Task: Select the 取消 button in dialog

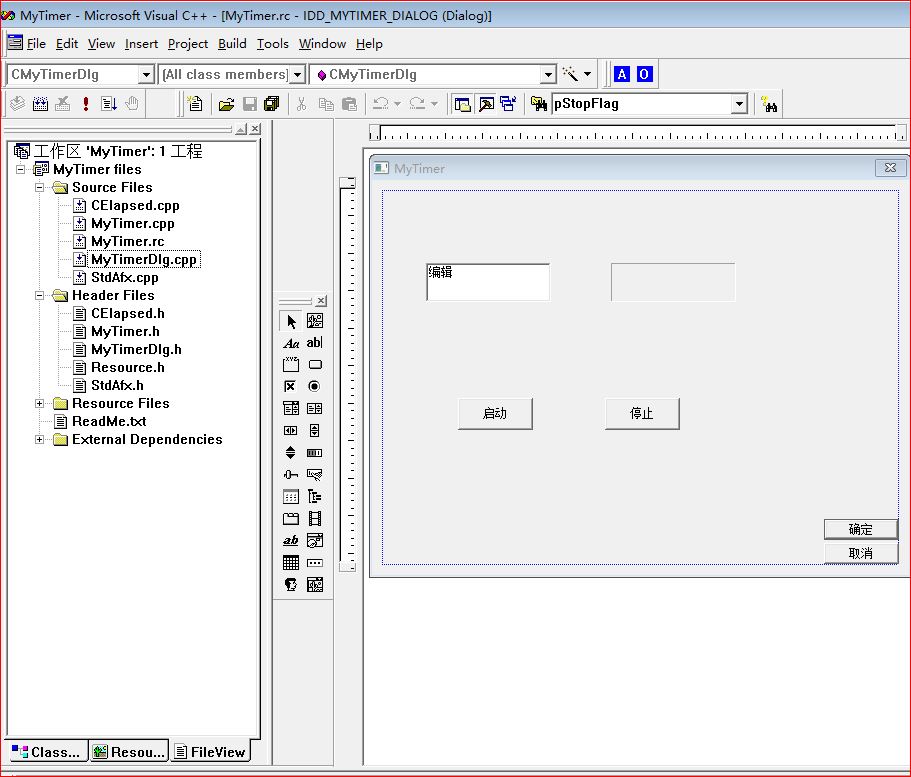Action: [860, 553]
